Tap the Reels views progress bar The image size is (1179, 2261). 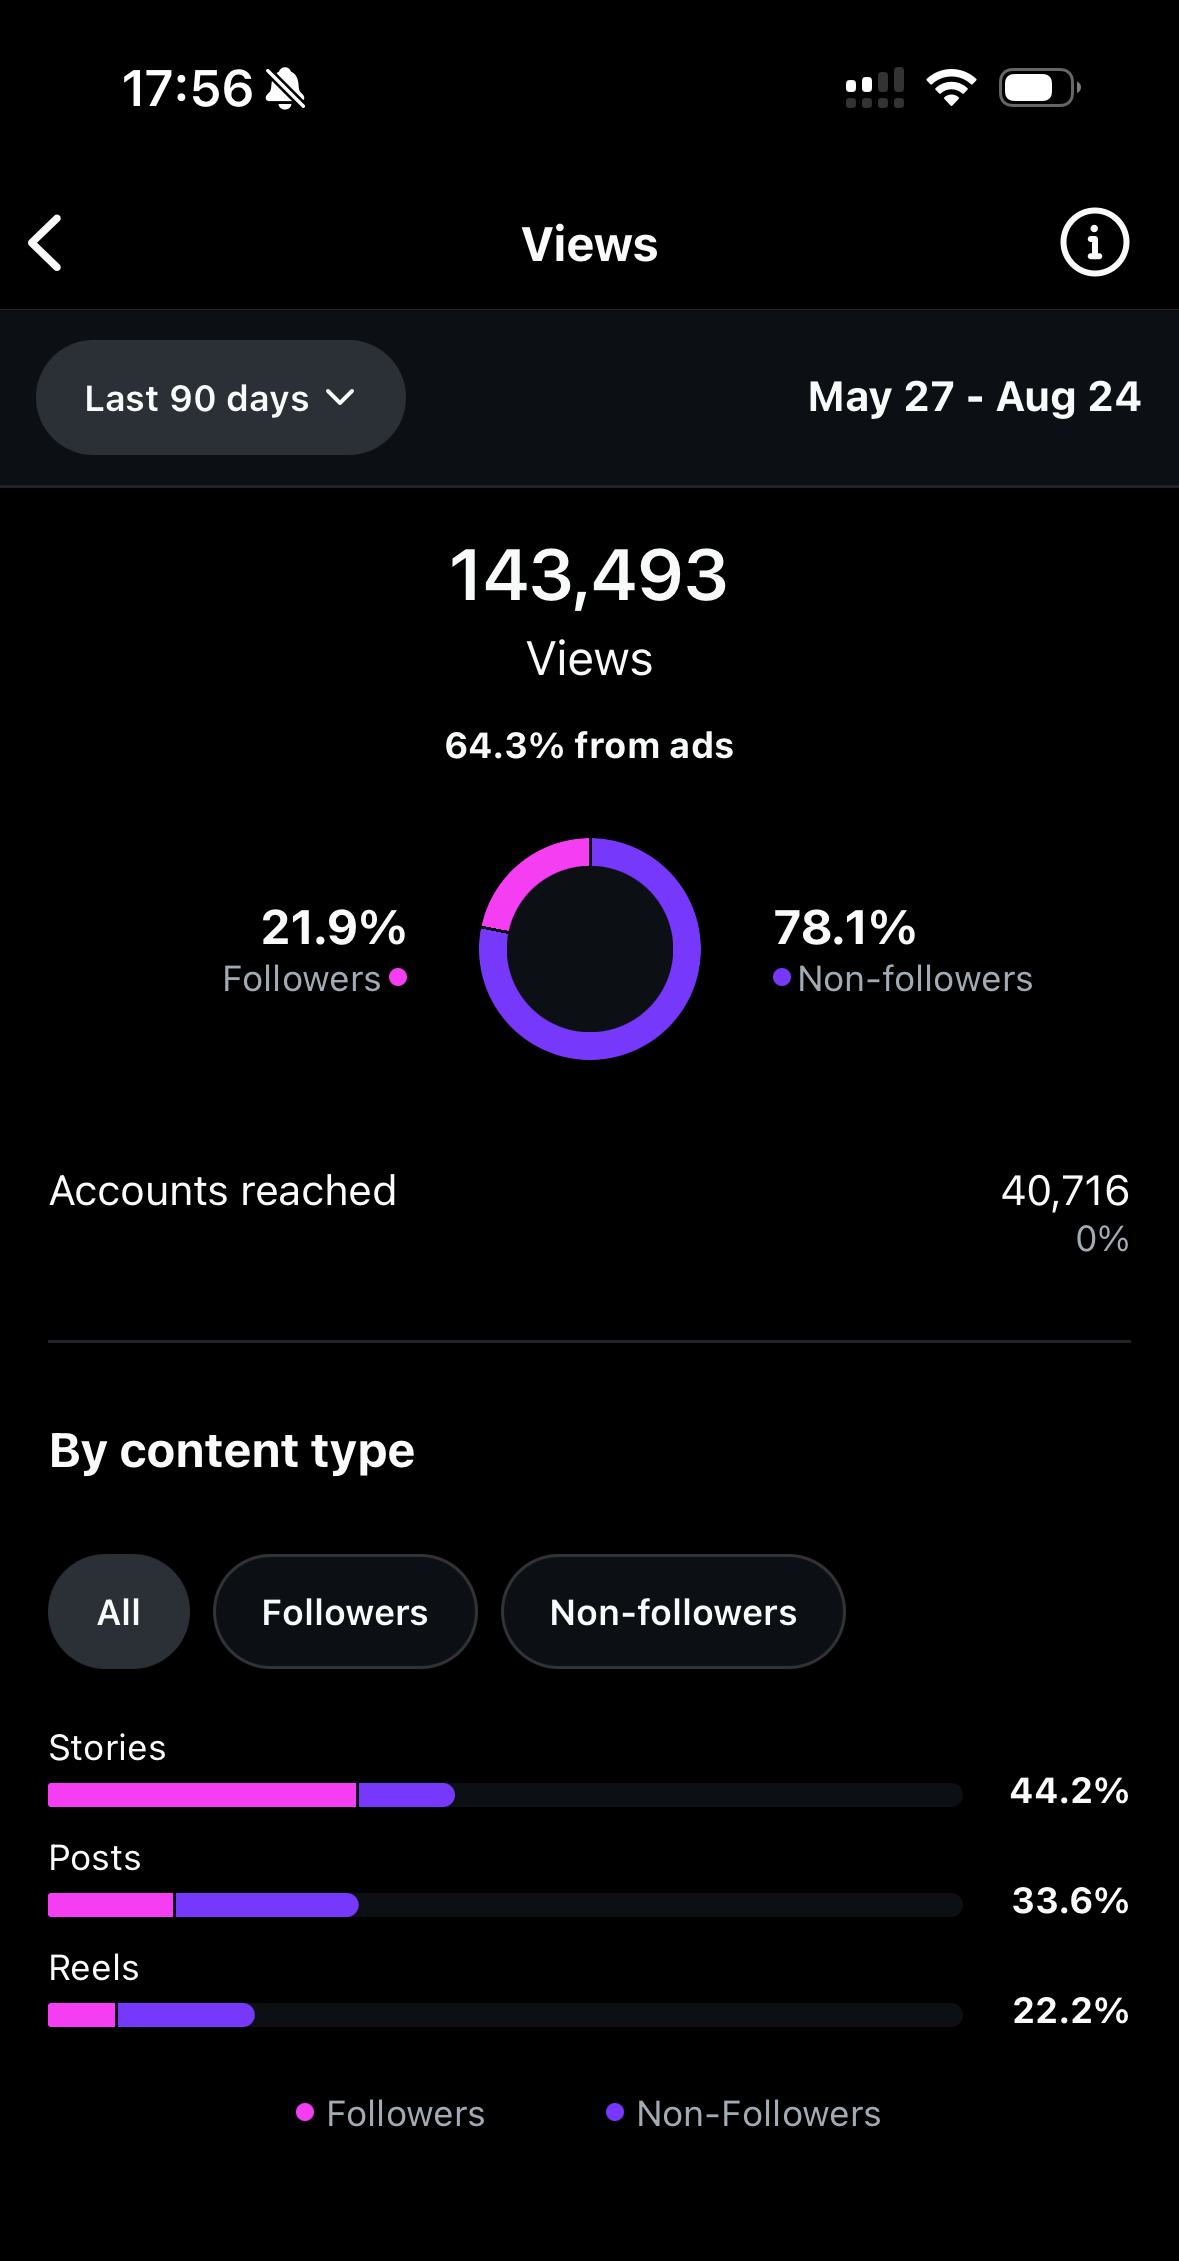tap(505, 2015)
